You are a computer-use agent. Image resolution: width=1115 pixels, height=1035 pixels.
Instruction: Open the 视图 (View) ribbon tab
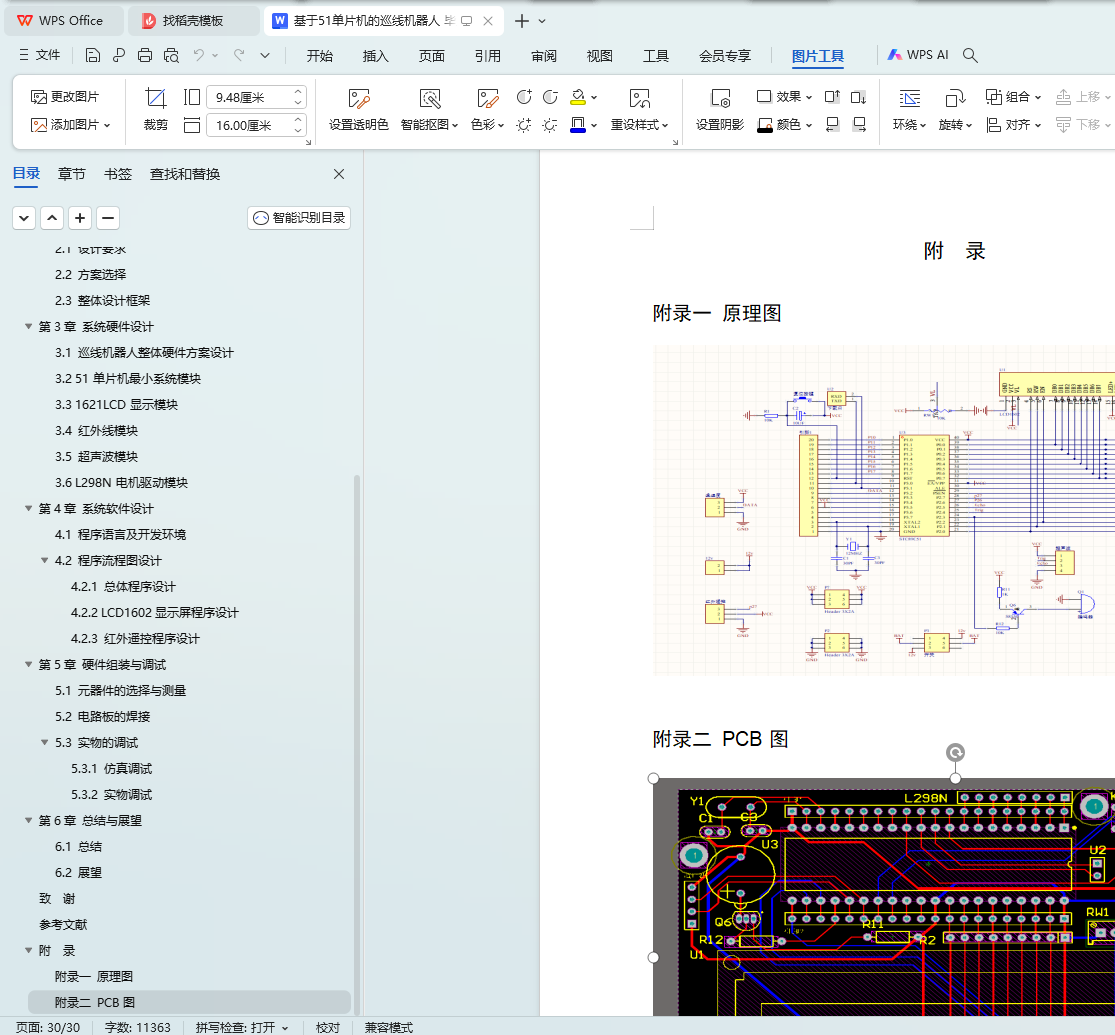click(x=599, y=55)
